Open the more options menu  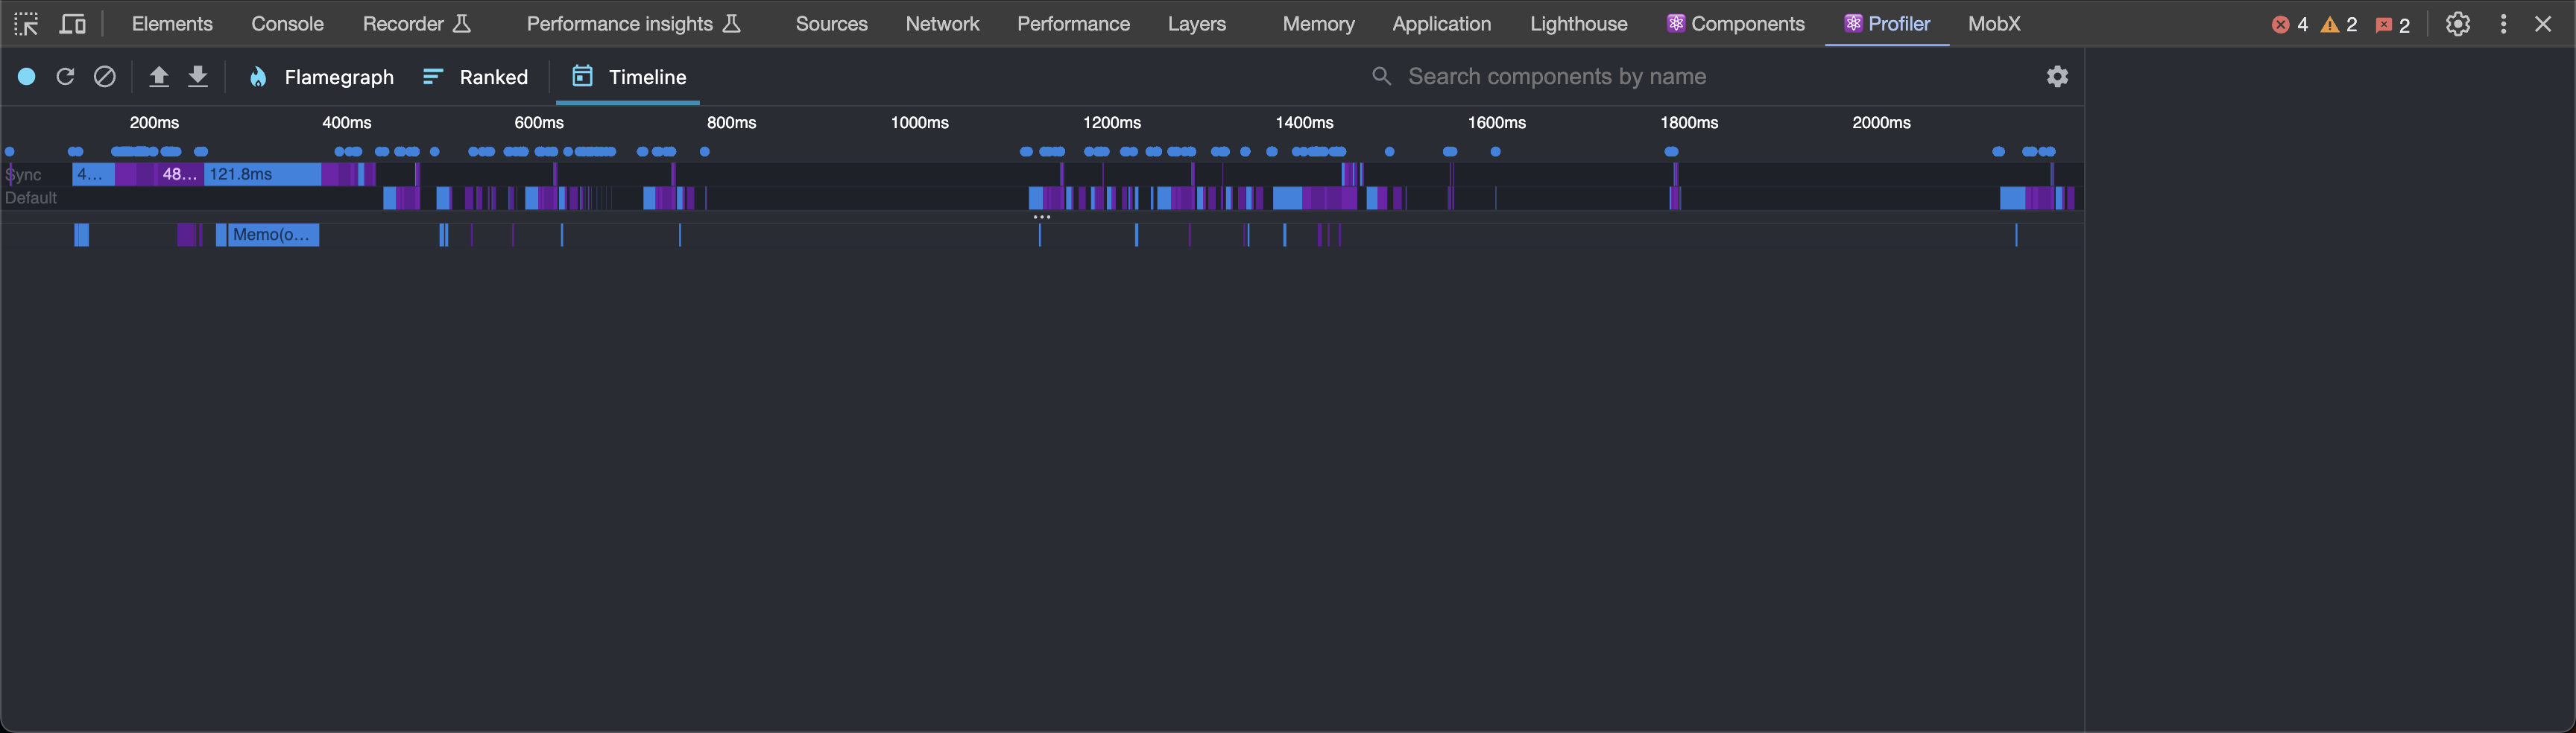pos(2503,23)
